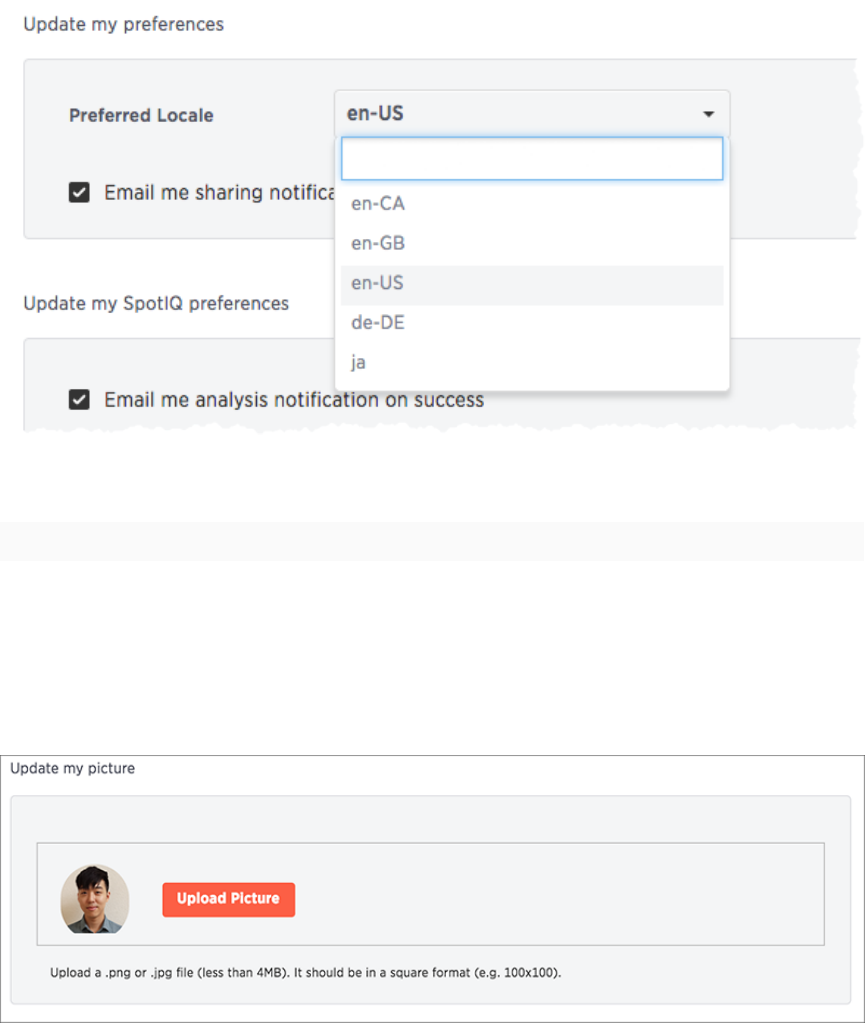Uncheck Email me sharing notifications checkbox
Screen dimensions: 865x1023
click(79, 192)
